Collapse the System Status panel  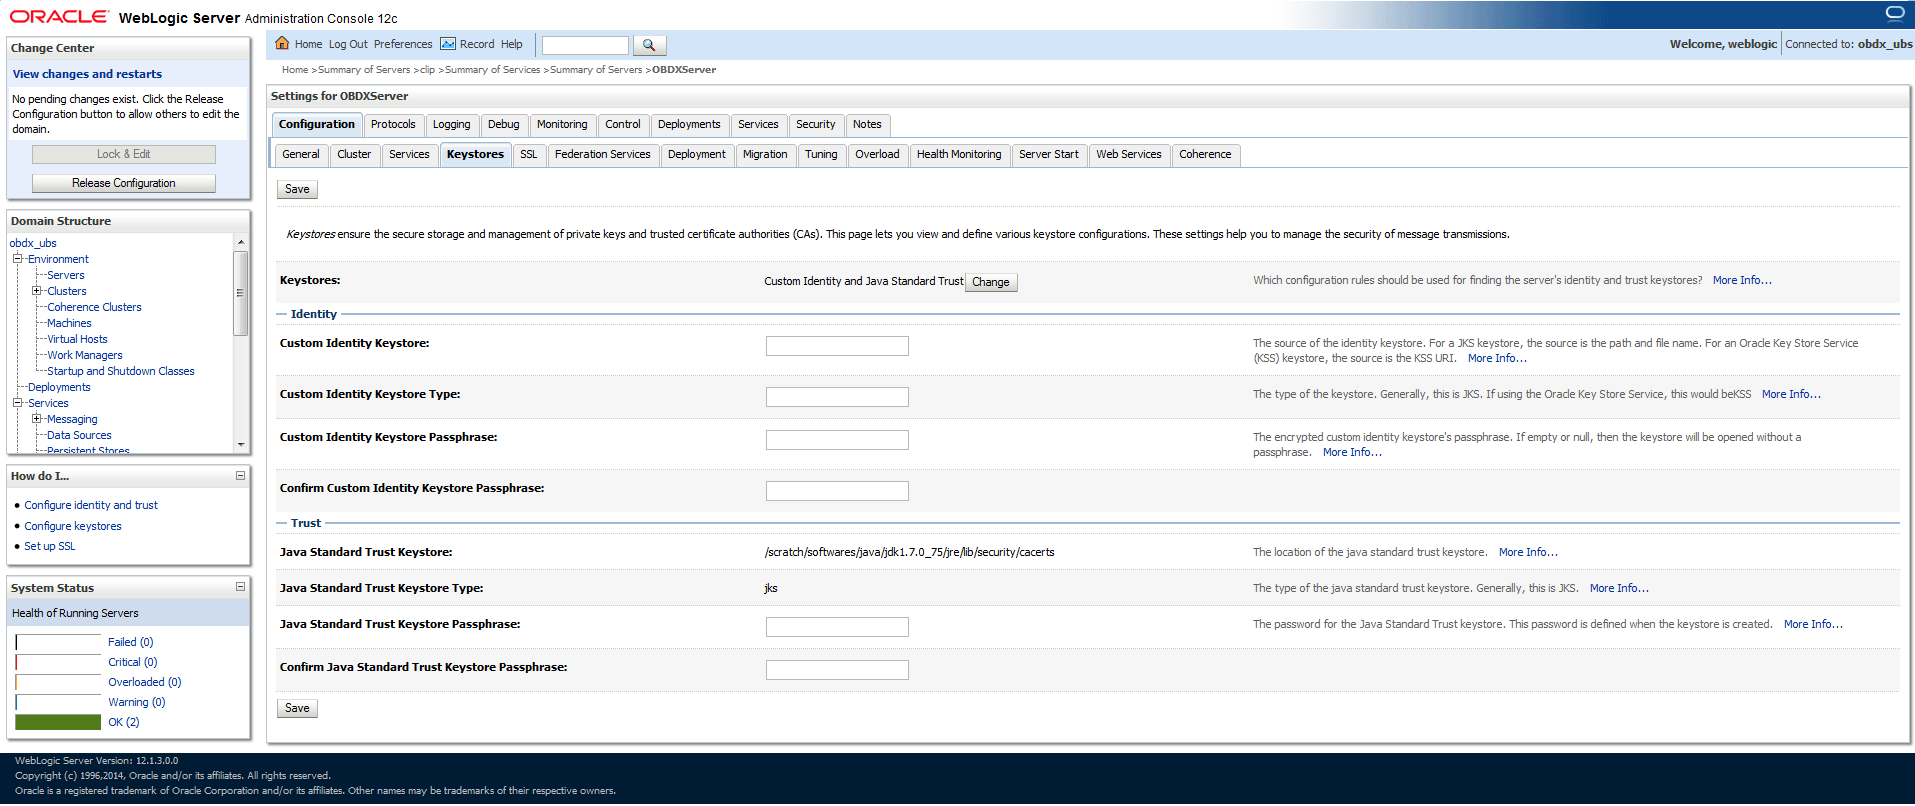(x=240, y=587)
